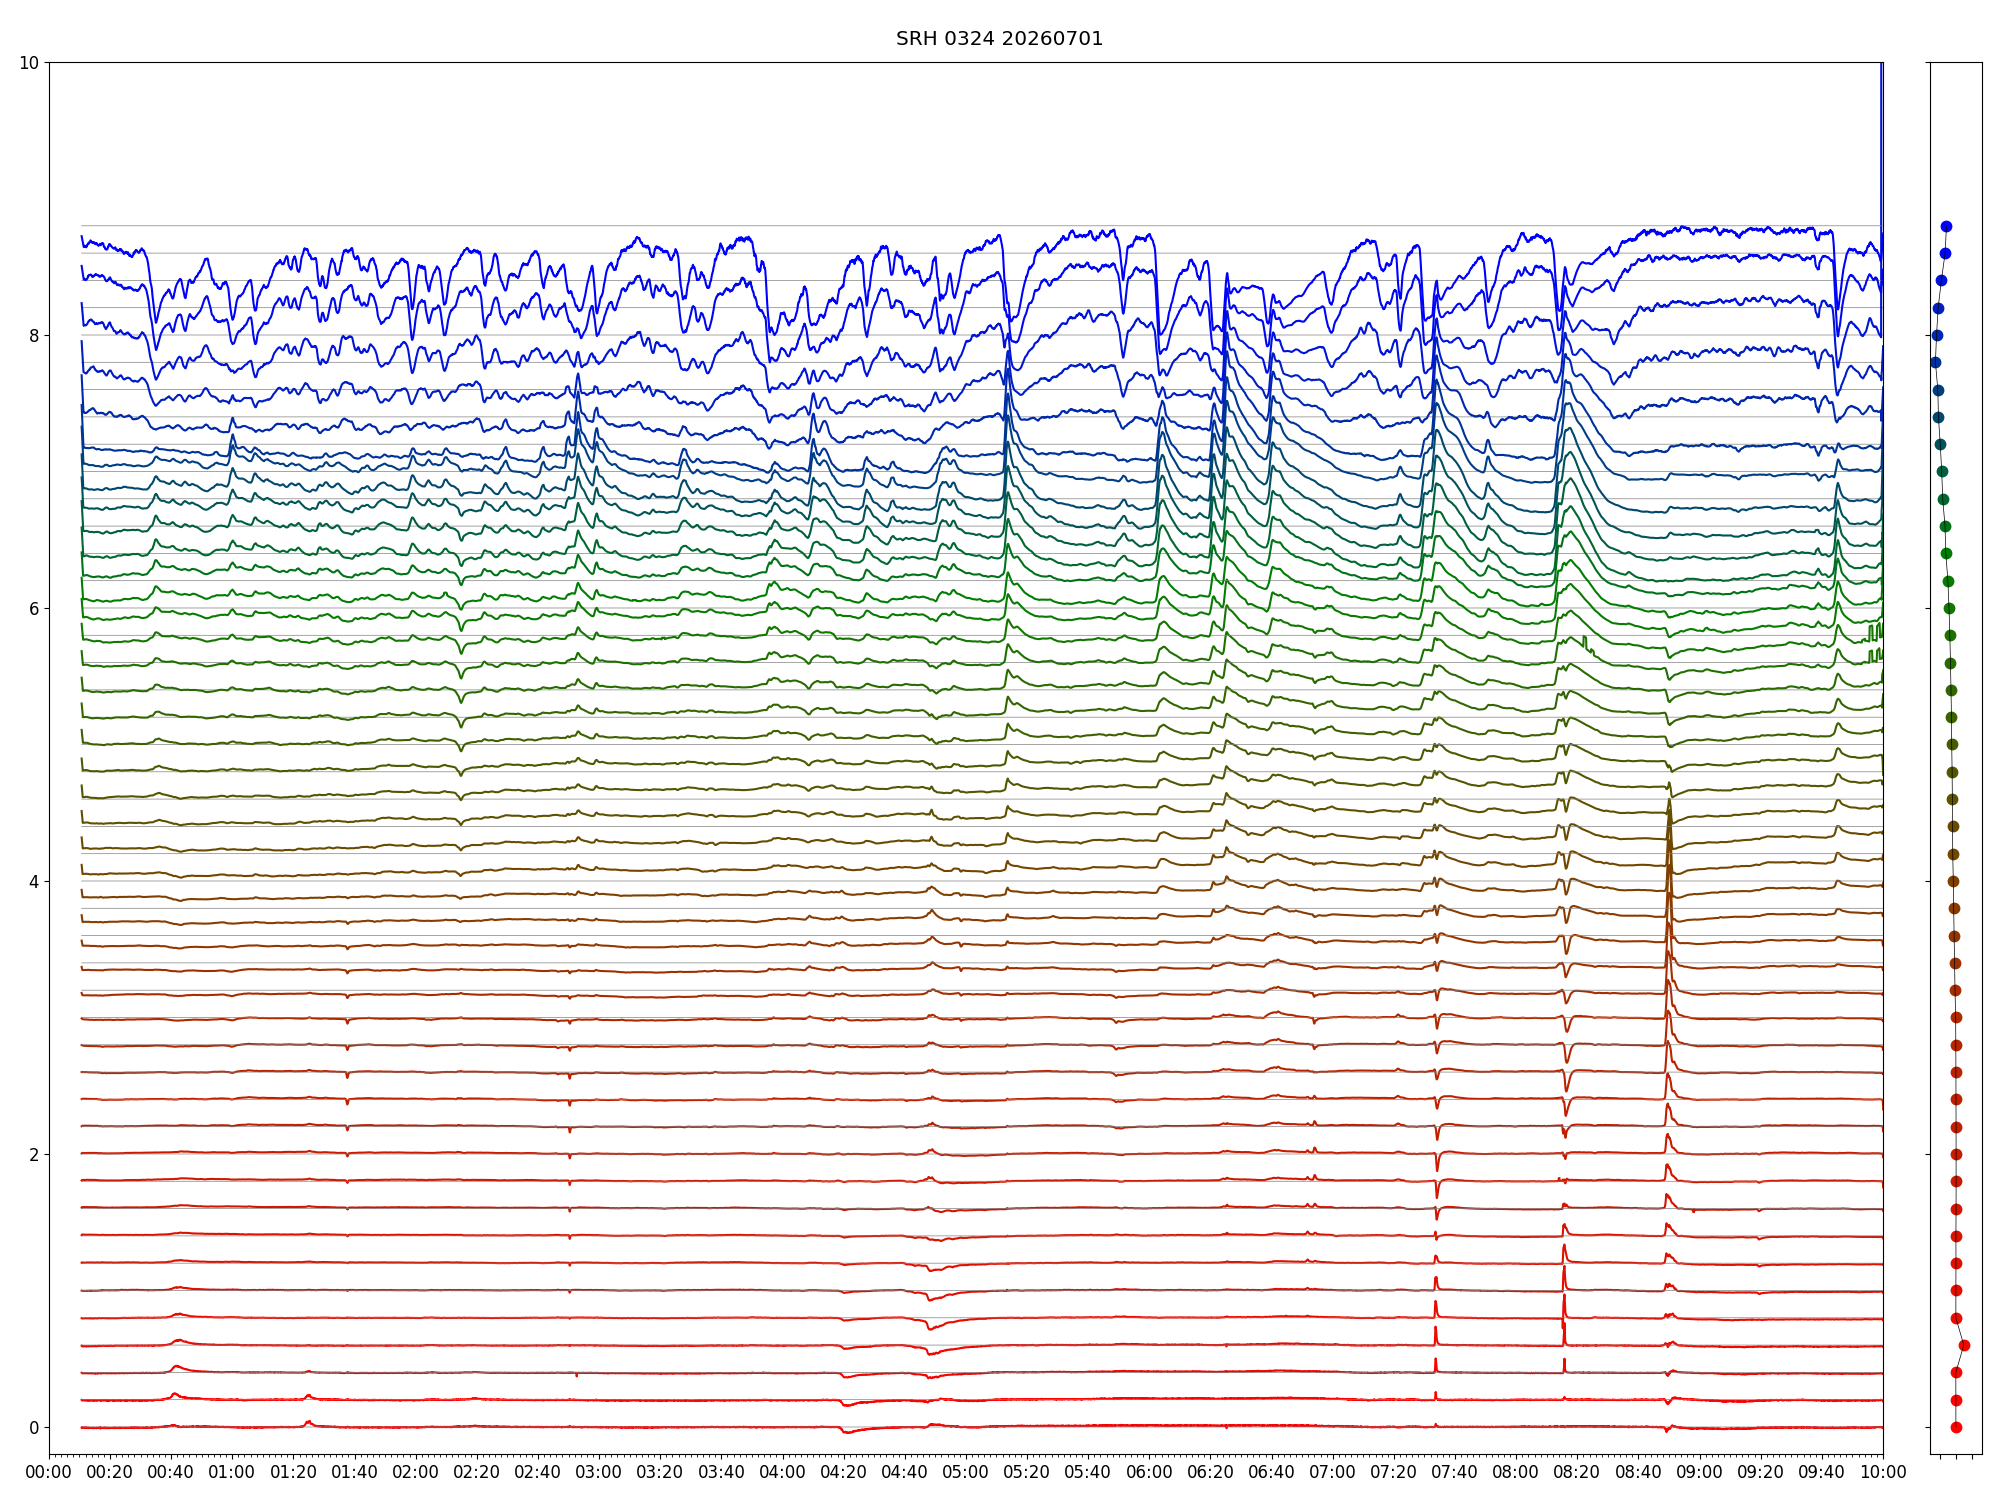The height and width of the screenshot is (1500, 2000).
Task: Click the x-axis time label "01:20"
Action: (293, 1473)
